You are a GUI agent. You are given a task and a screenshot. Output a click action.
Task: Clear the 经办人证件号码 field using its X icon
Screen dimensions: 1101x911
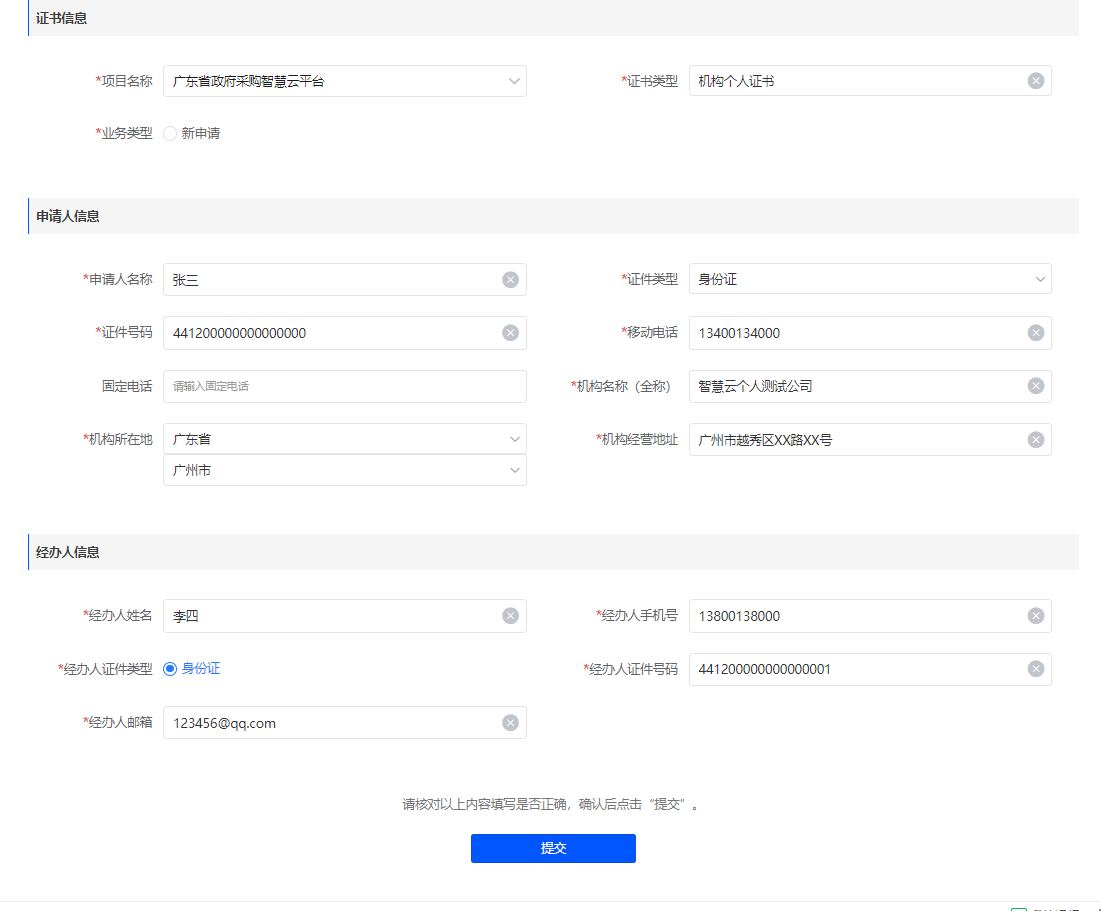click(x=1035, y=669)
